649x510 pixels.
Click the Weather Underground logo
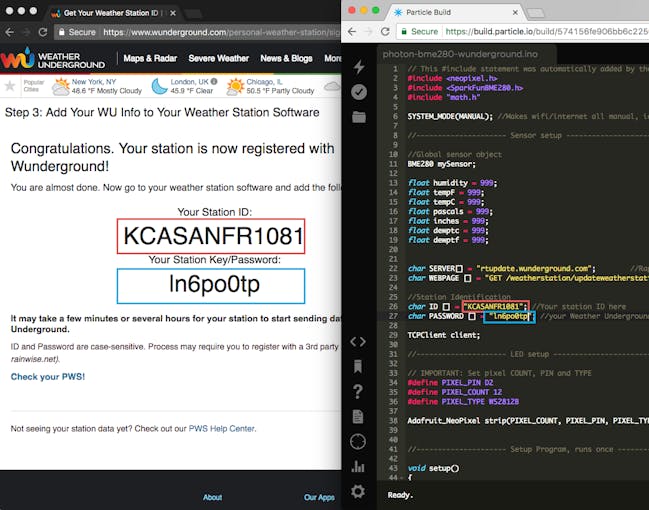pyautogui.click(x=53, y=59)
